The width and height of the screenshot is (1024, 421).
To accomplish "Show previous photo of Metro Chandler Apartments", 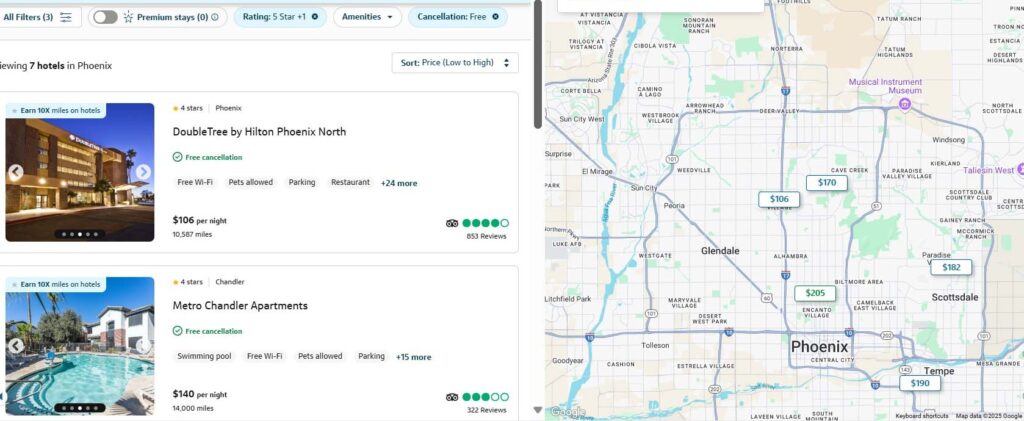I will (16, 346).
